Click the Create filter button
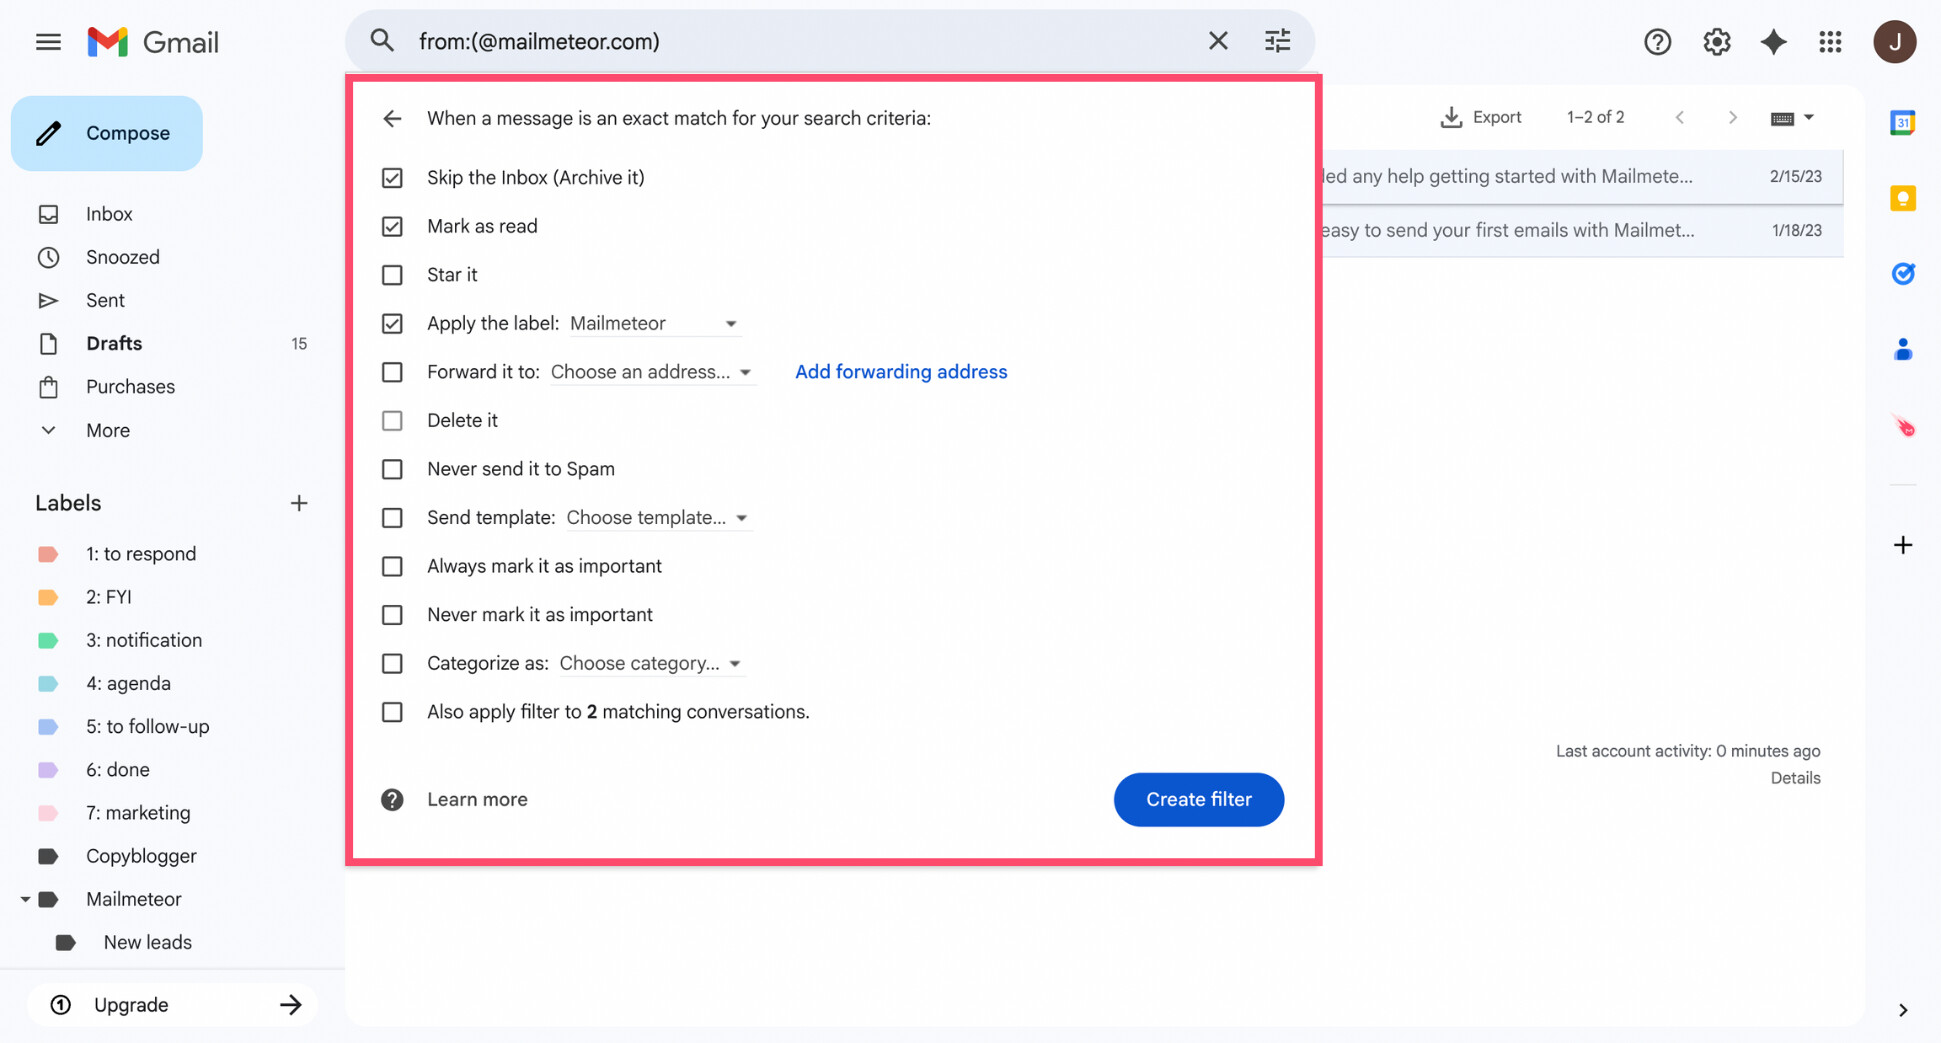This screenshot has width=1941, height=1043. 1199,799
